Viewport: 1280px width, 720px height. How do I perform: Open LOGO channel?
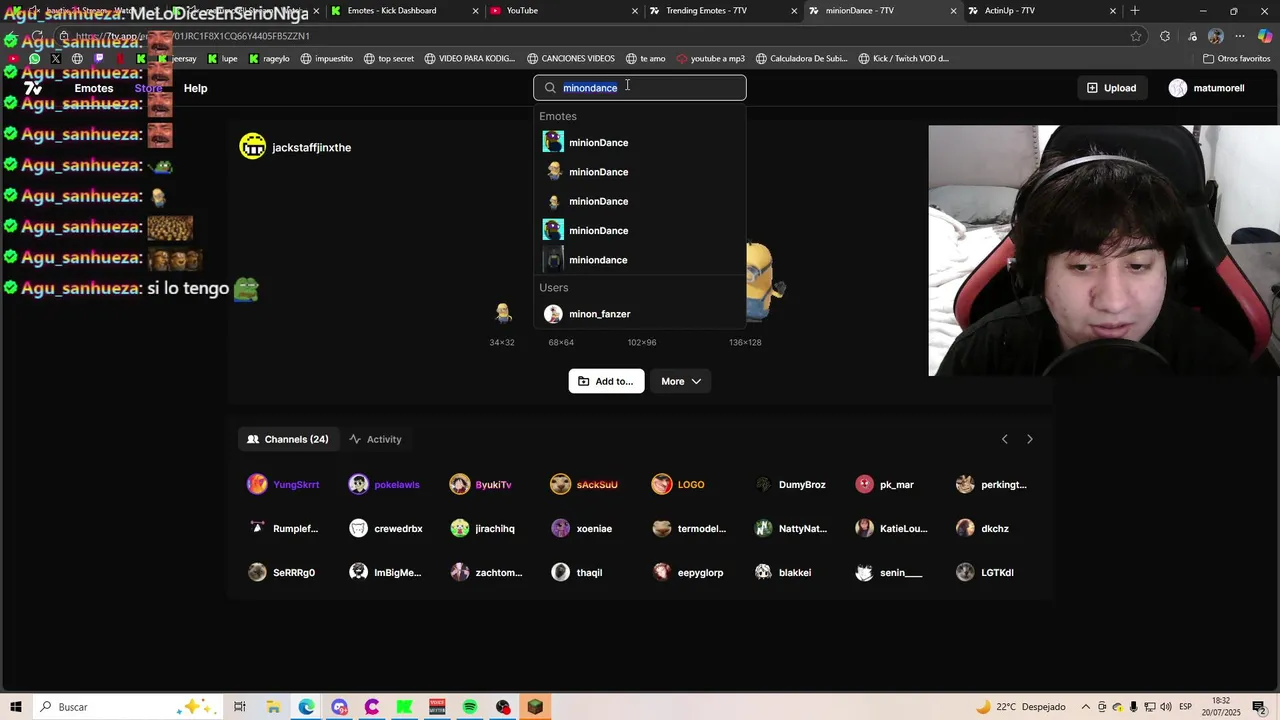click(x=678, y=485)
